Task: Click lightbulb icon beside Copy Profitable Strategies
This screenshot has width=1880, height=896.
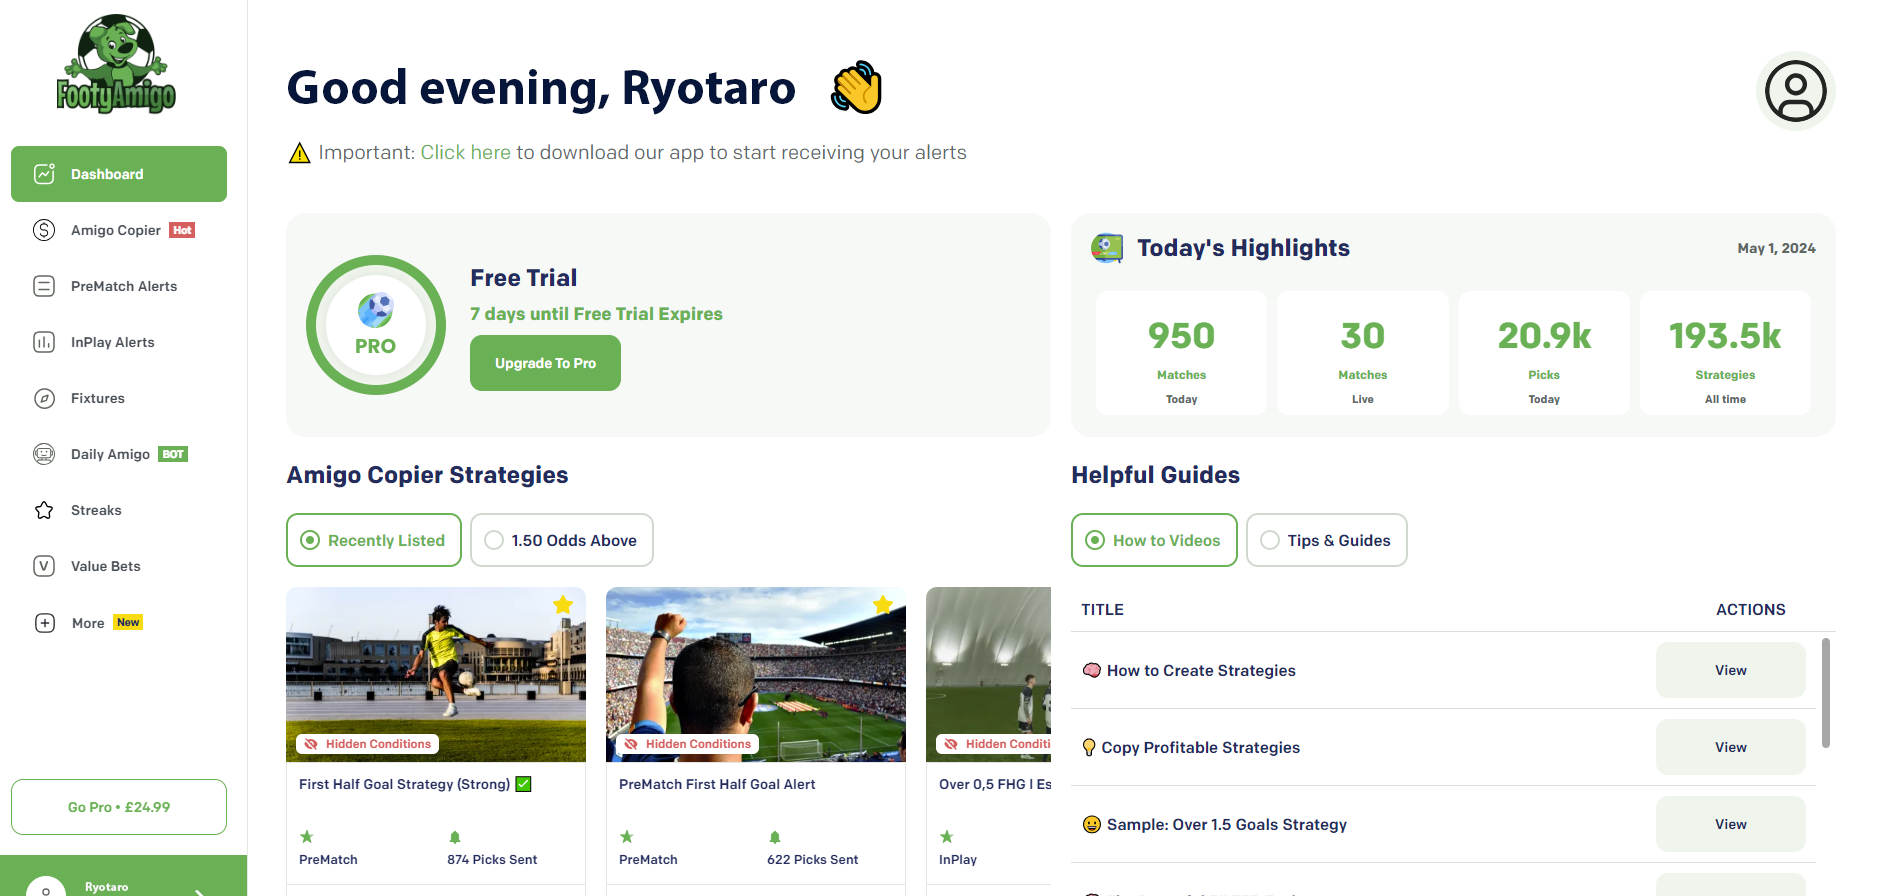Action: [x=1089, y=747]
